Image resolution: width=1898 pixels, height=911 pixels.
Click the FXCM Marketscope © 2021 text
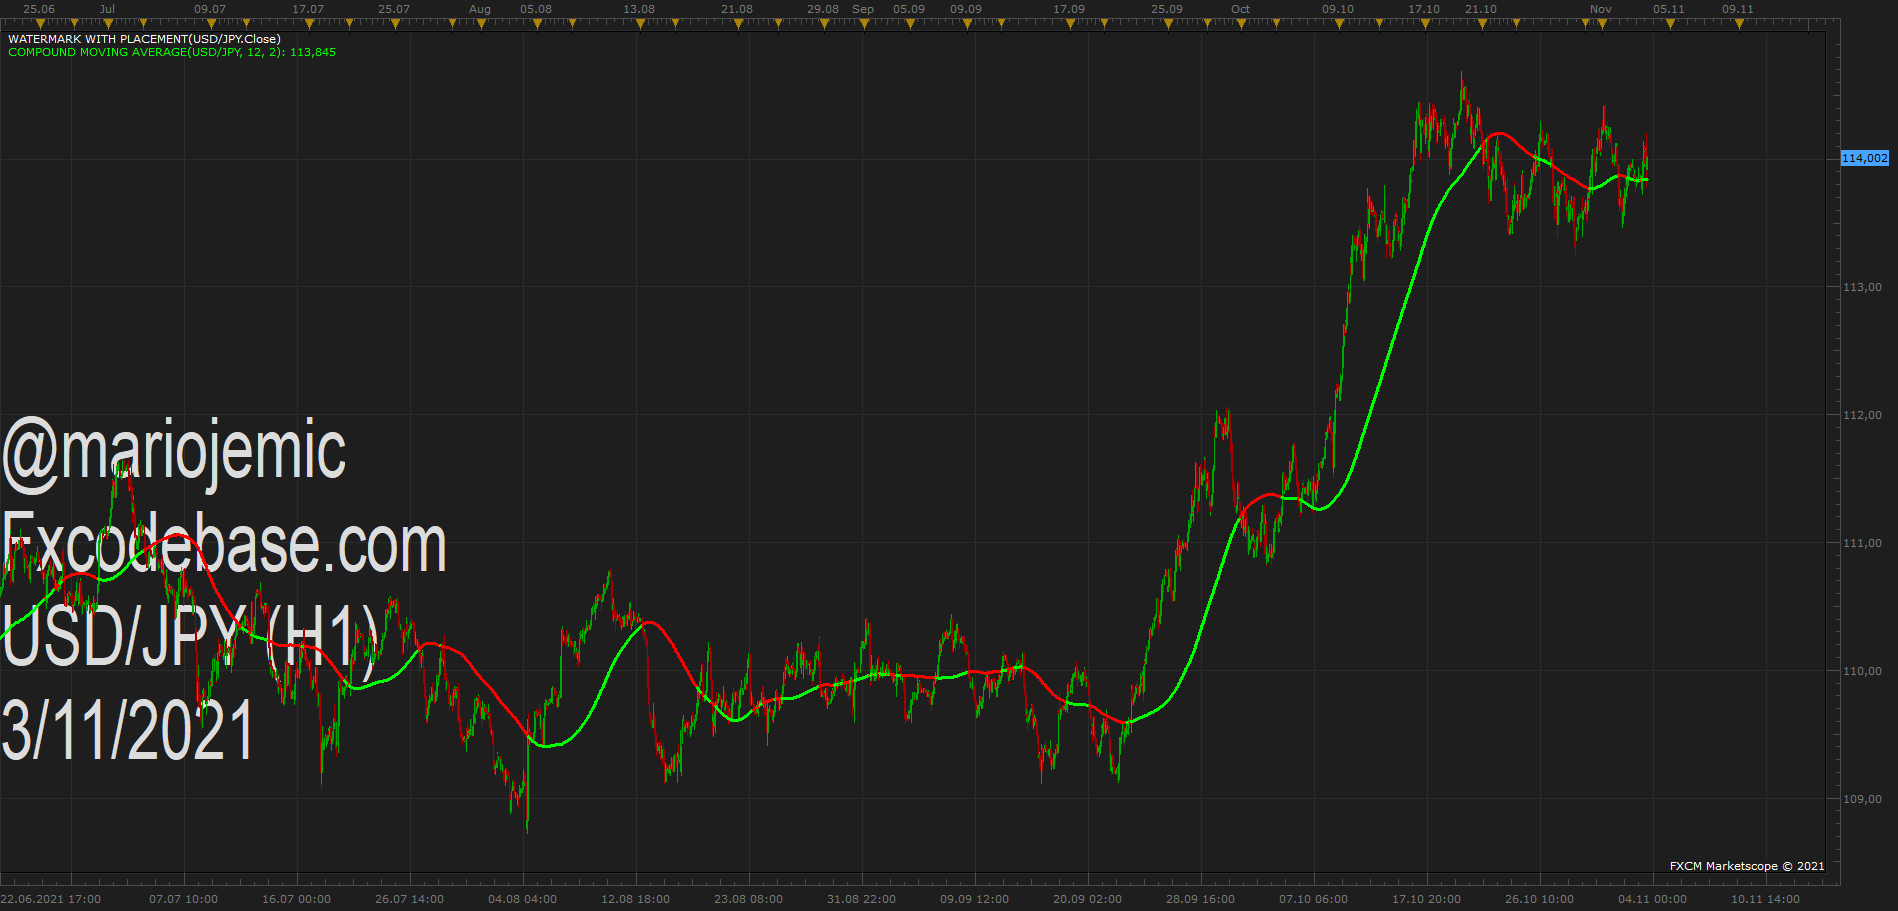coord(1747,866)
